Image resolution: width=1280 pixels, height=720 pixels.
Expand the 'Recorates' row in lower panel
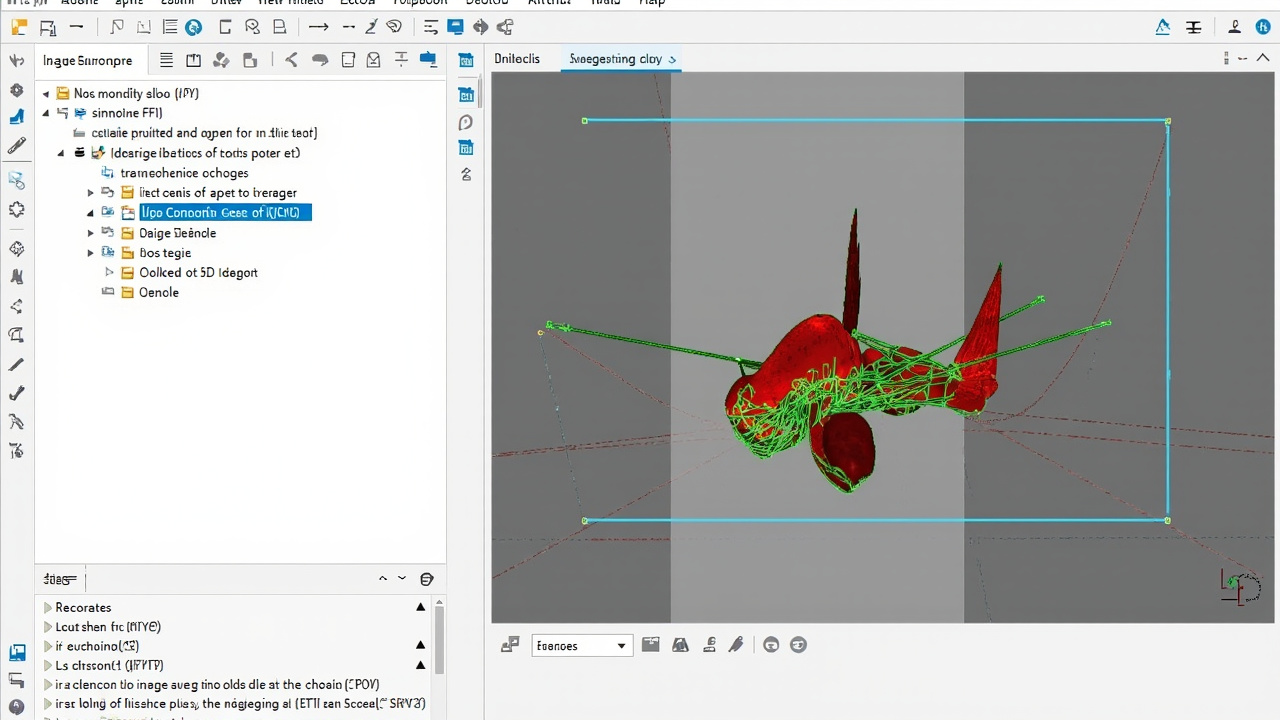[x=47, y=607]
